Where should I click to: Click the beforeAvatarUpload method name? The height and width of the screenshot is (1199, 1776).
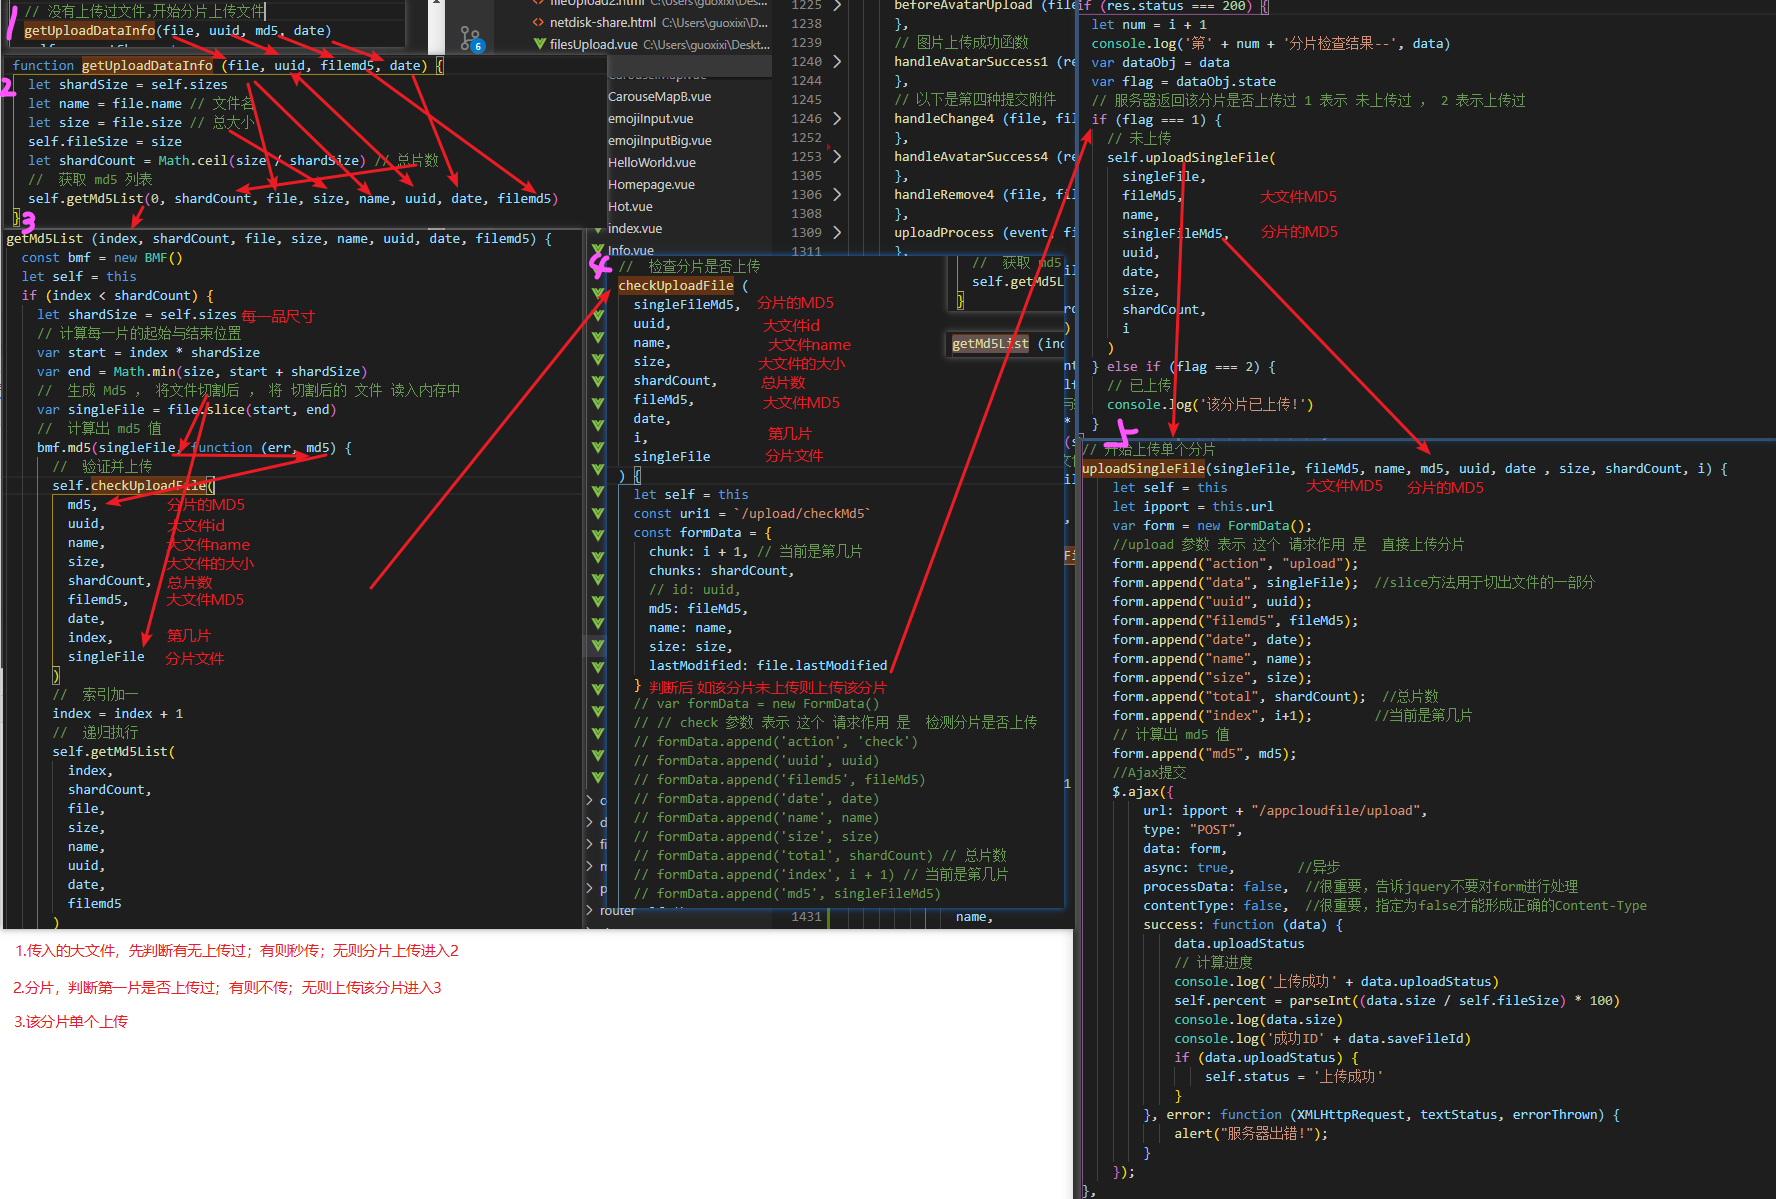tap(963, 6)
